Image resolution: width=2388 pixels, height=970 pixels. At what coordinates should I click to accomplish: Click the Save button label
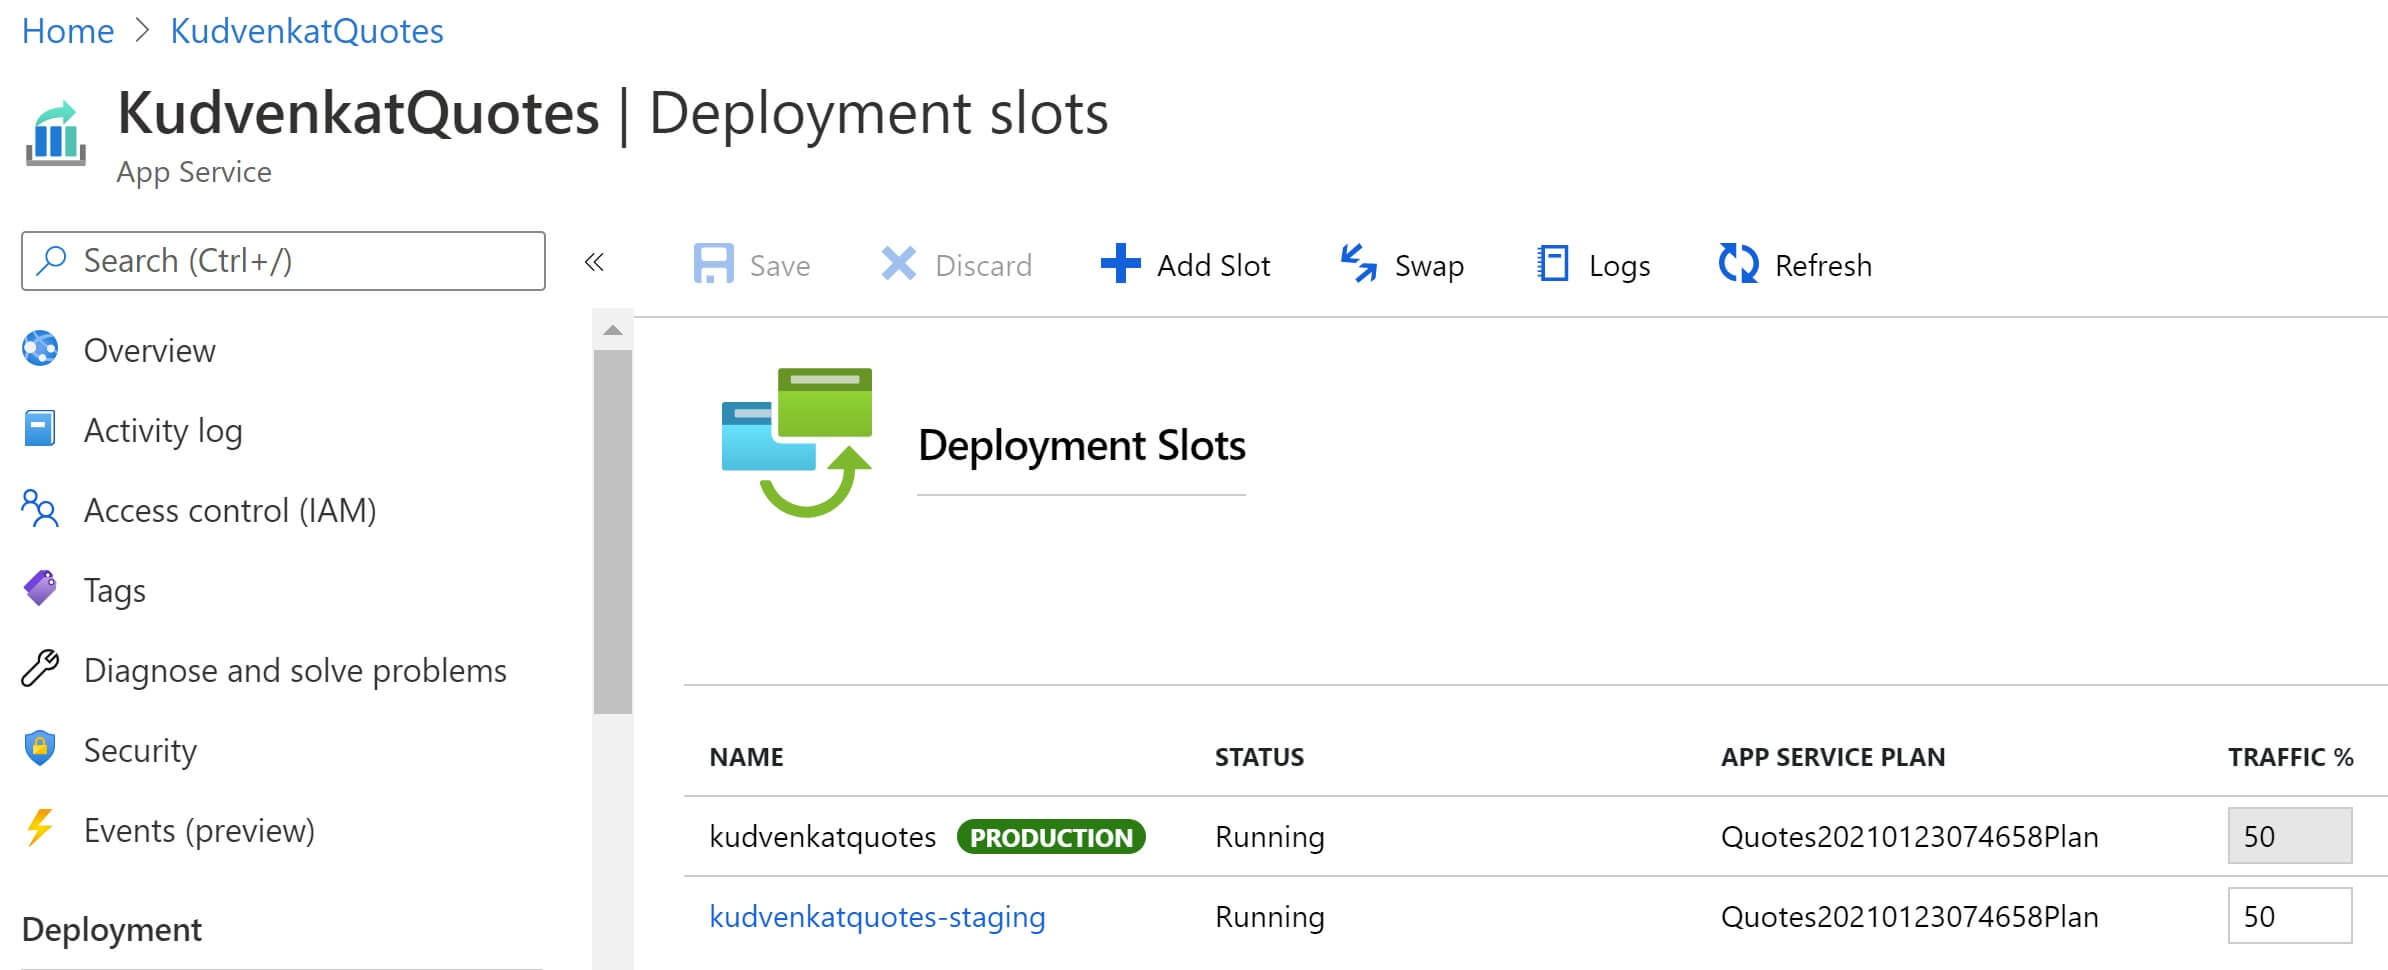(x=780, y=266)
